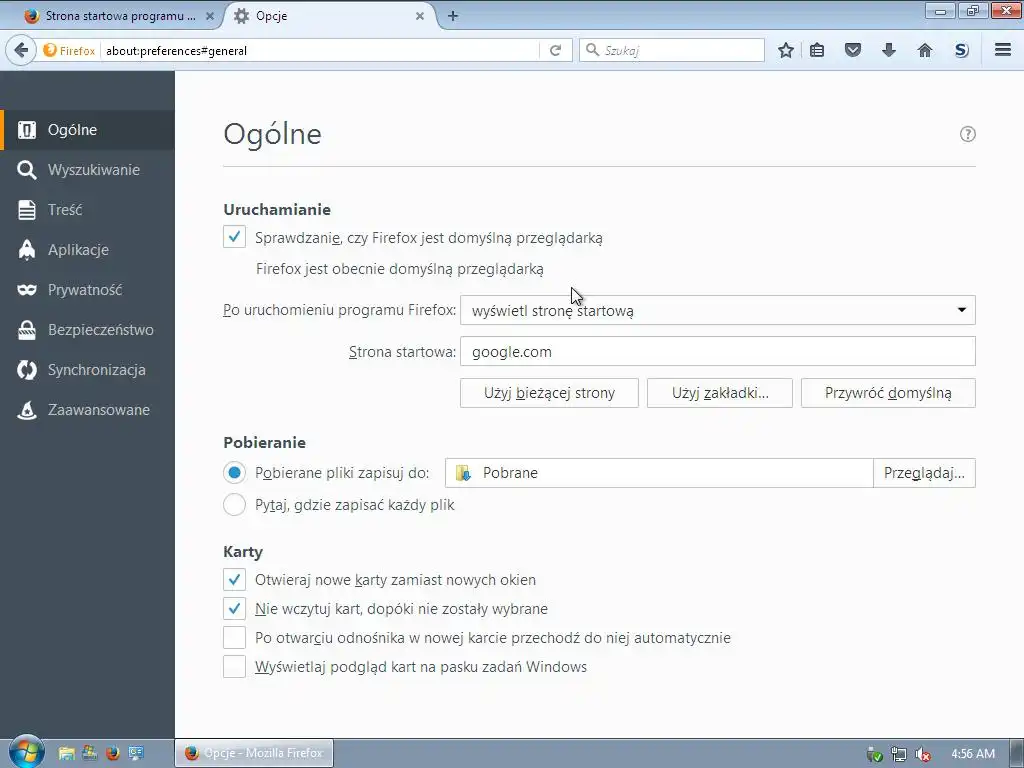Viewport: 1024px width, 768px height.
Task: Open the Treść preferences section
Action: (x=88, y=210)
